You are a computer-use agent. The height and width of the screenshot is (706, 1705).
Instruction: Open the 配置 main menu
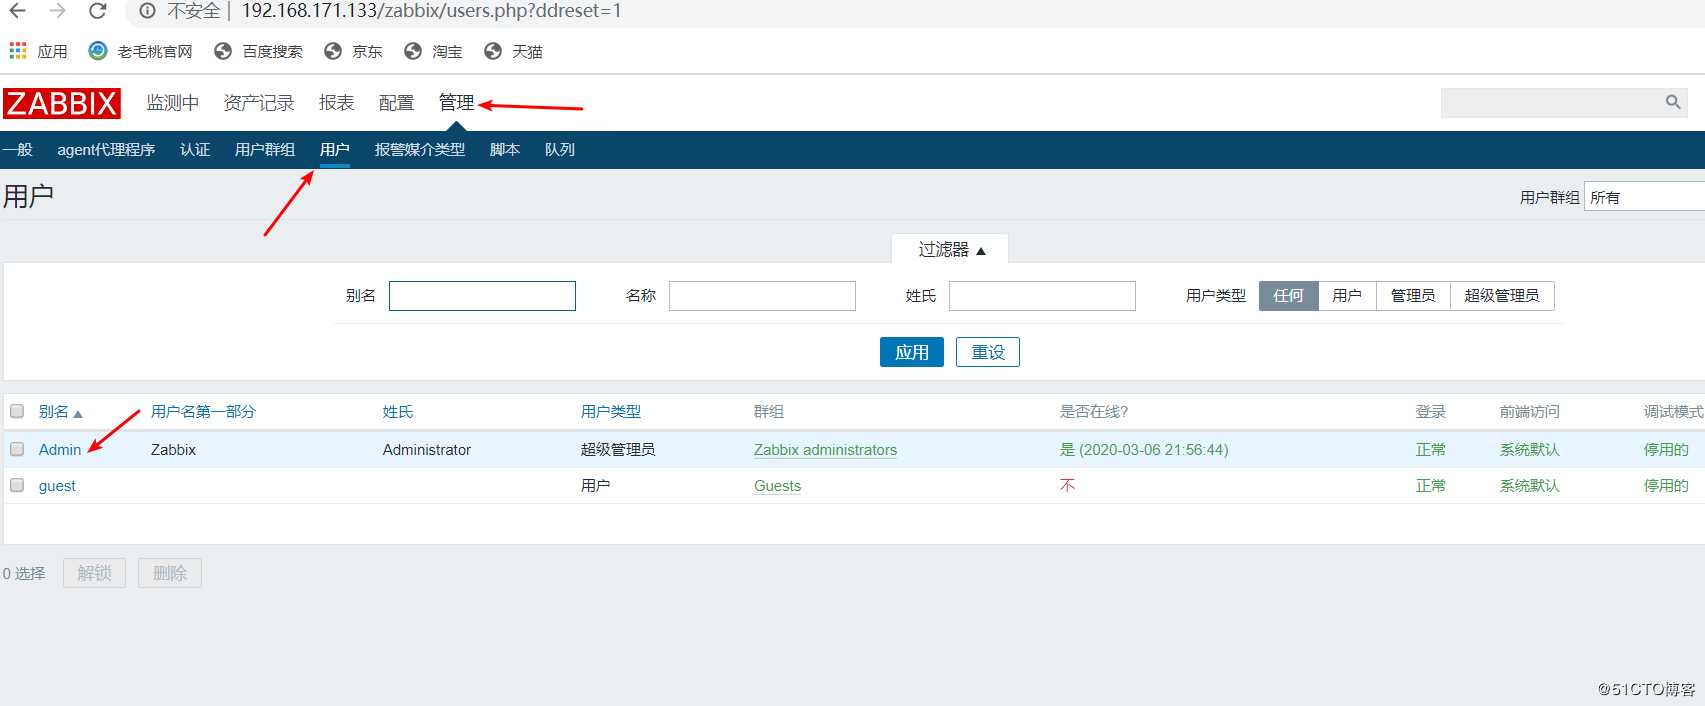[x=397, y=103]
